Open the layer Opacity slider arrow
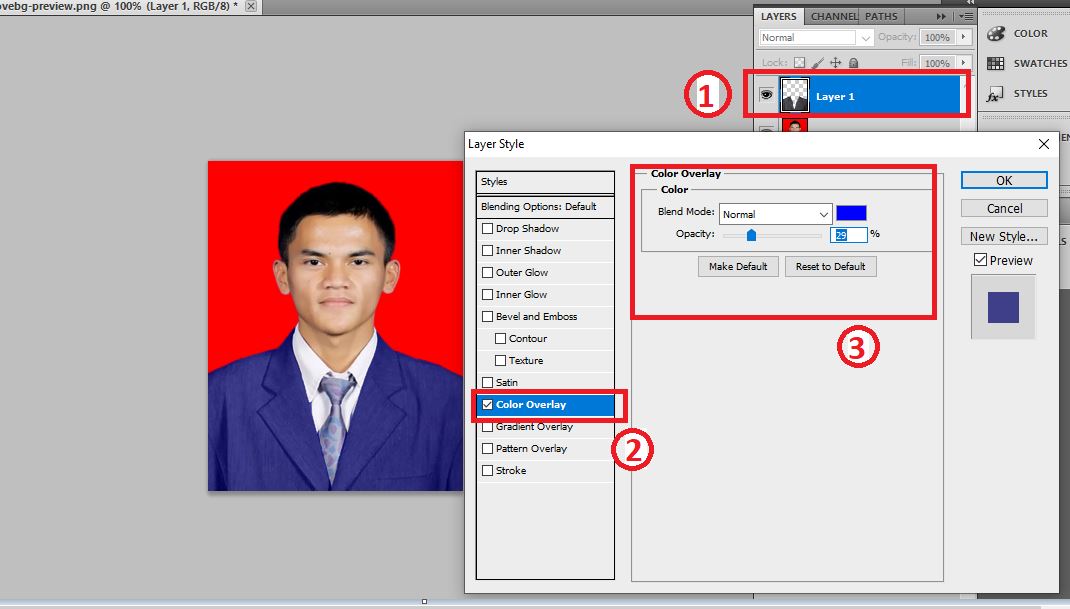 964,37
